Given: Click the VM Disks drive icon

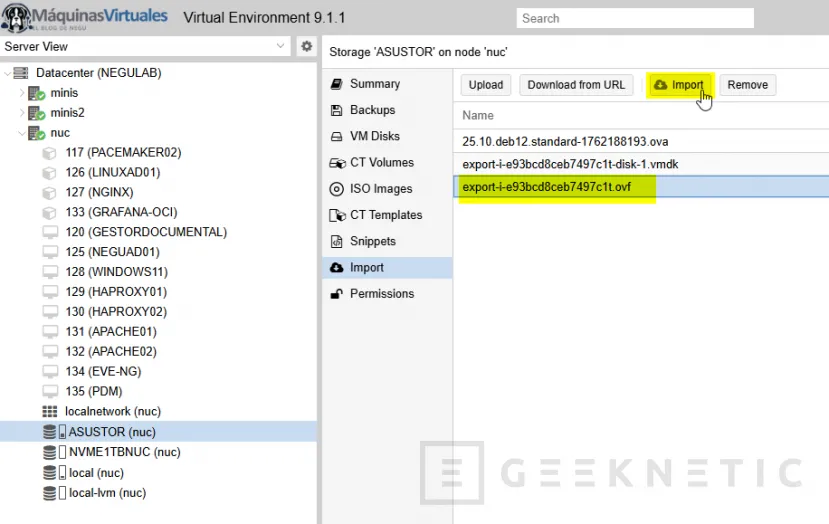Looking at the screenshot, I should coord(336,136).
